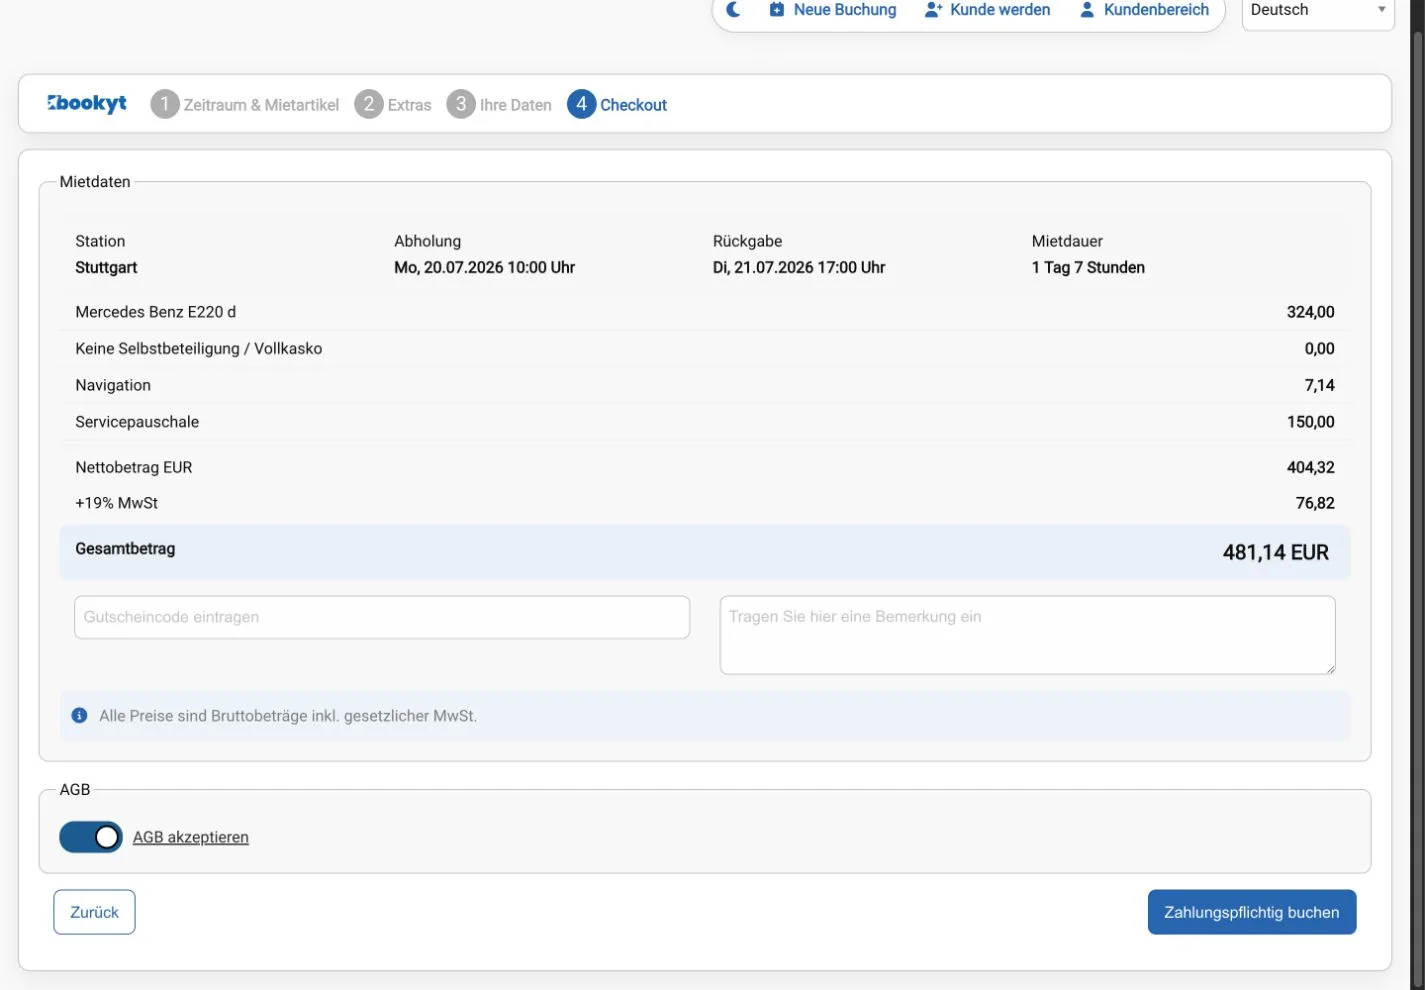Click the Gesamtbetrag label
The height and width of the screenshot is (990, 1425).
pyautogui.click(x=125, y=549)
